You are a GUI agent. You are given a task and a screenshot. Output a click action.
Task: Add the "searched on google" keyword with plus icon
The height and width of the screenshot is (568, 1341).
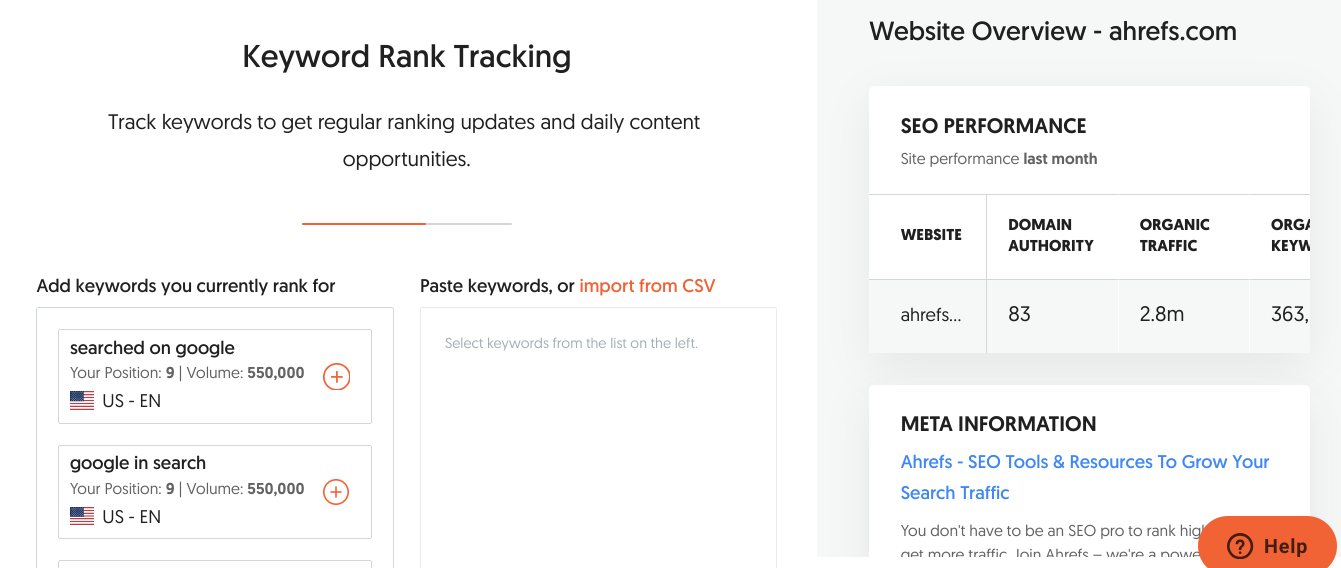pos(336,377)
